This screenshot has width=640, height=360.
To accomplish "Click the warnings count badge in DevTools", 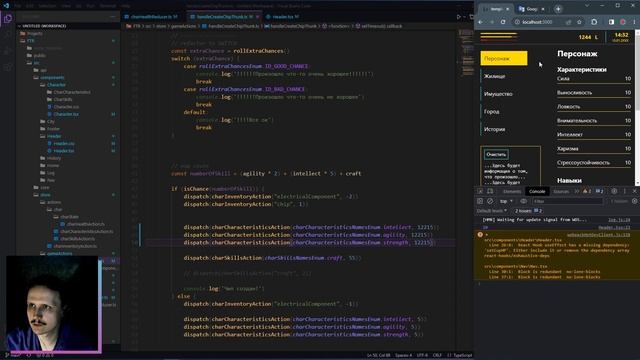I will pos(587,191).
